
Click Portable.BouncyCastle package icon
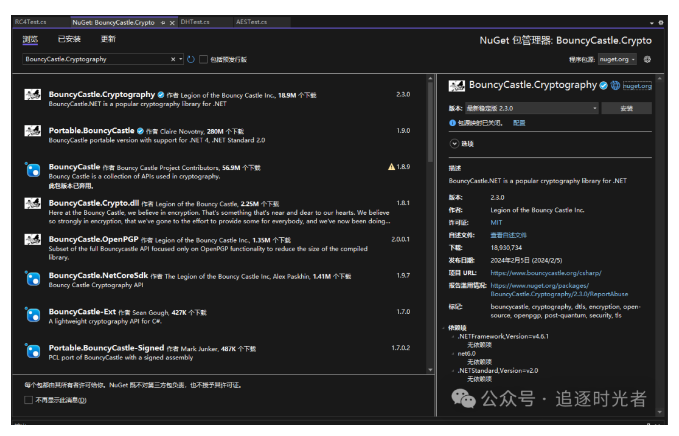[32, 131]
